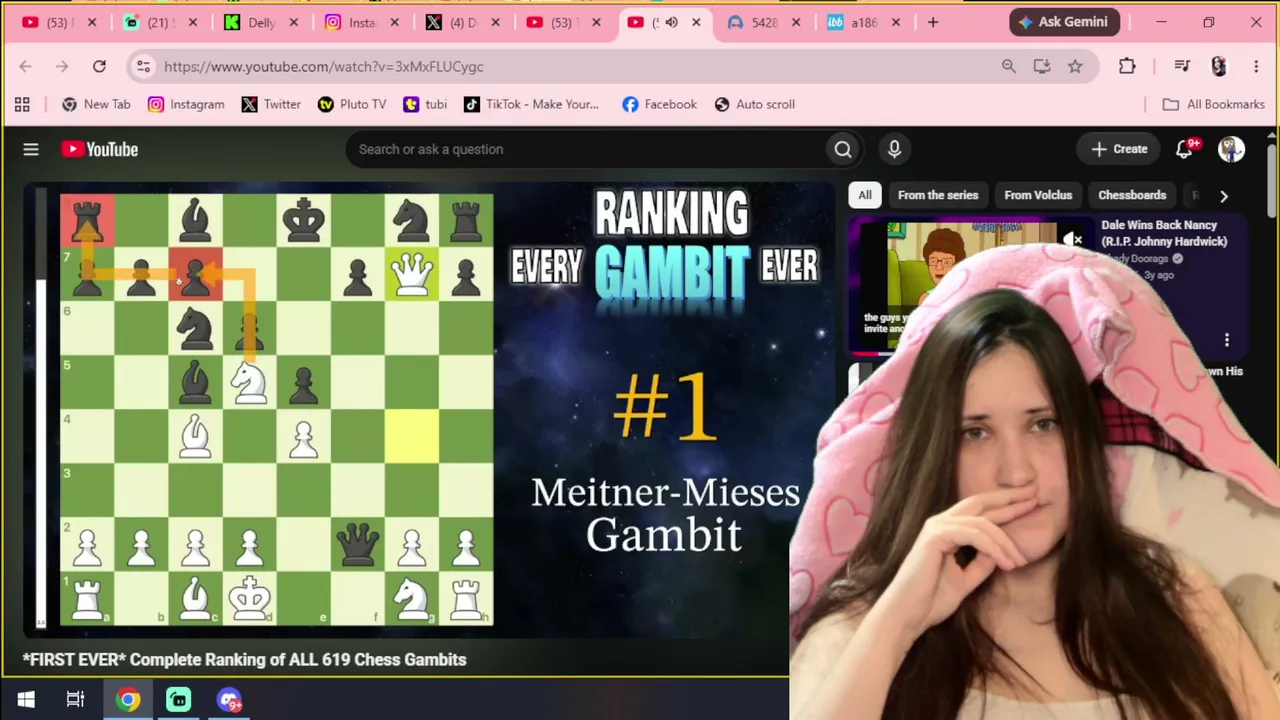Close the Instagram browser tab
This screenshot has height=720, width=1280.
(394, 22)
